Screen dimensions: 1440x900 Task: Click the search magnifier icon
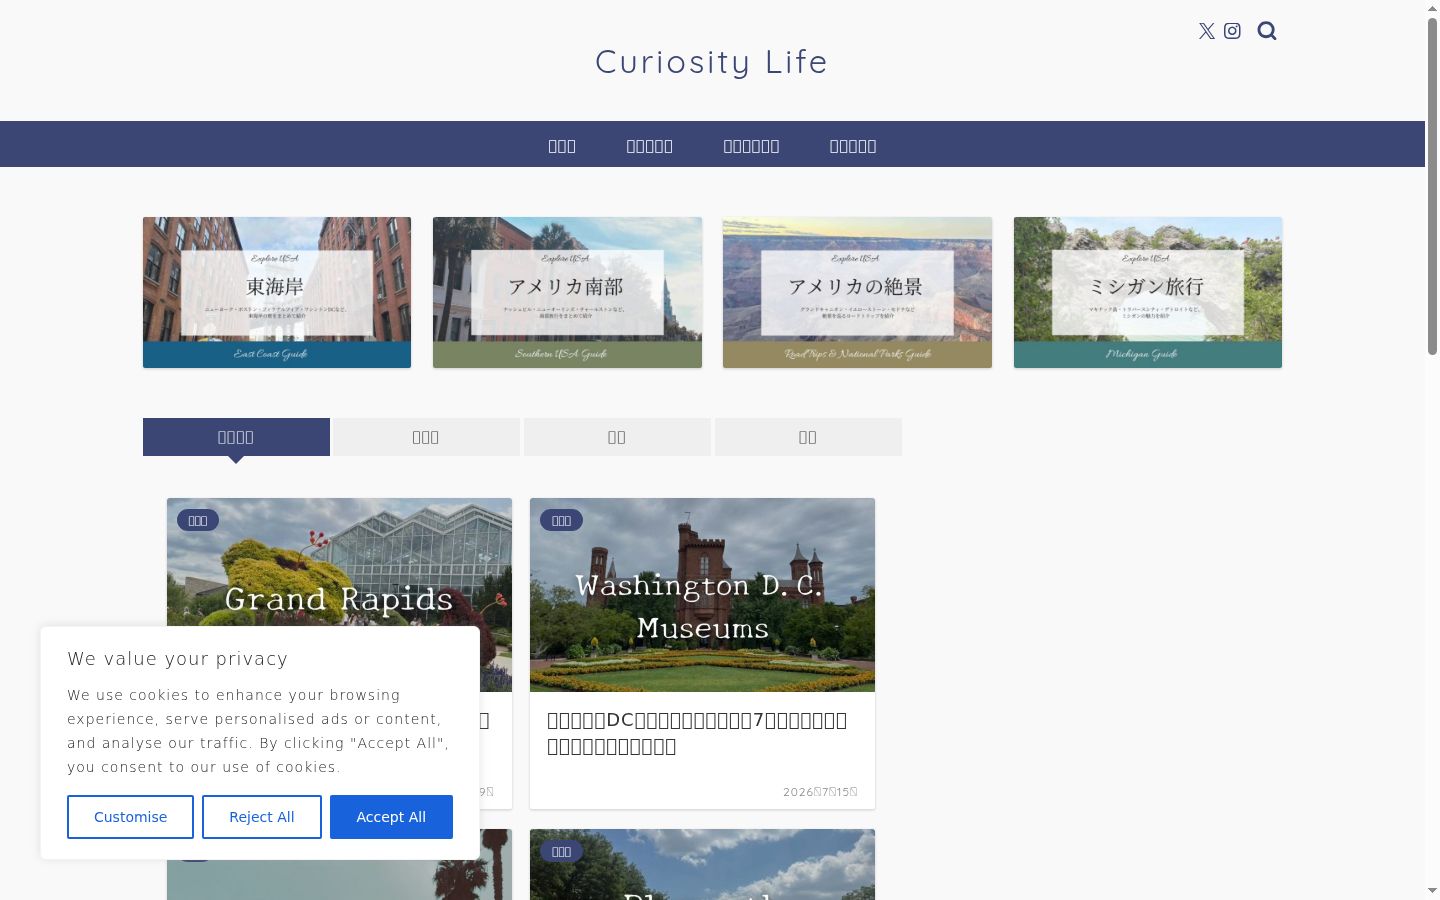point(1267,31)
